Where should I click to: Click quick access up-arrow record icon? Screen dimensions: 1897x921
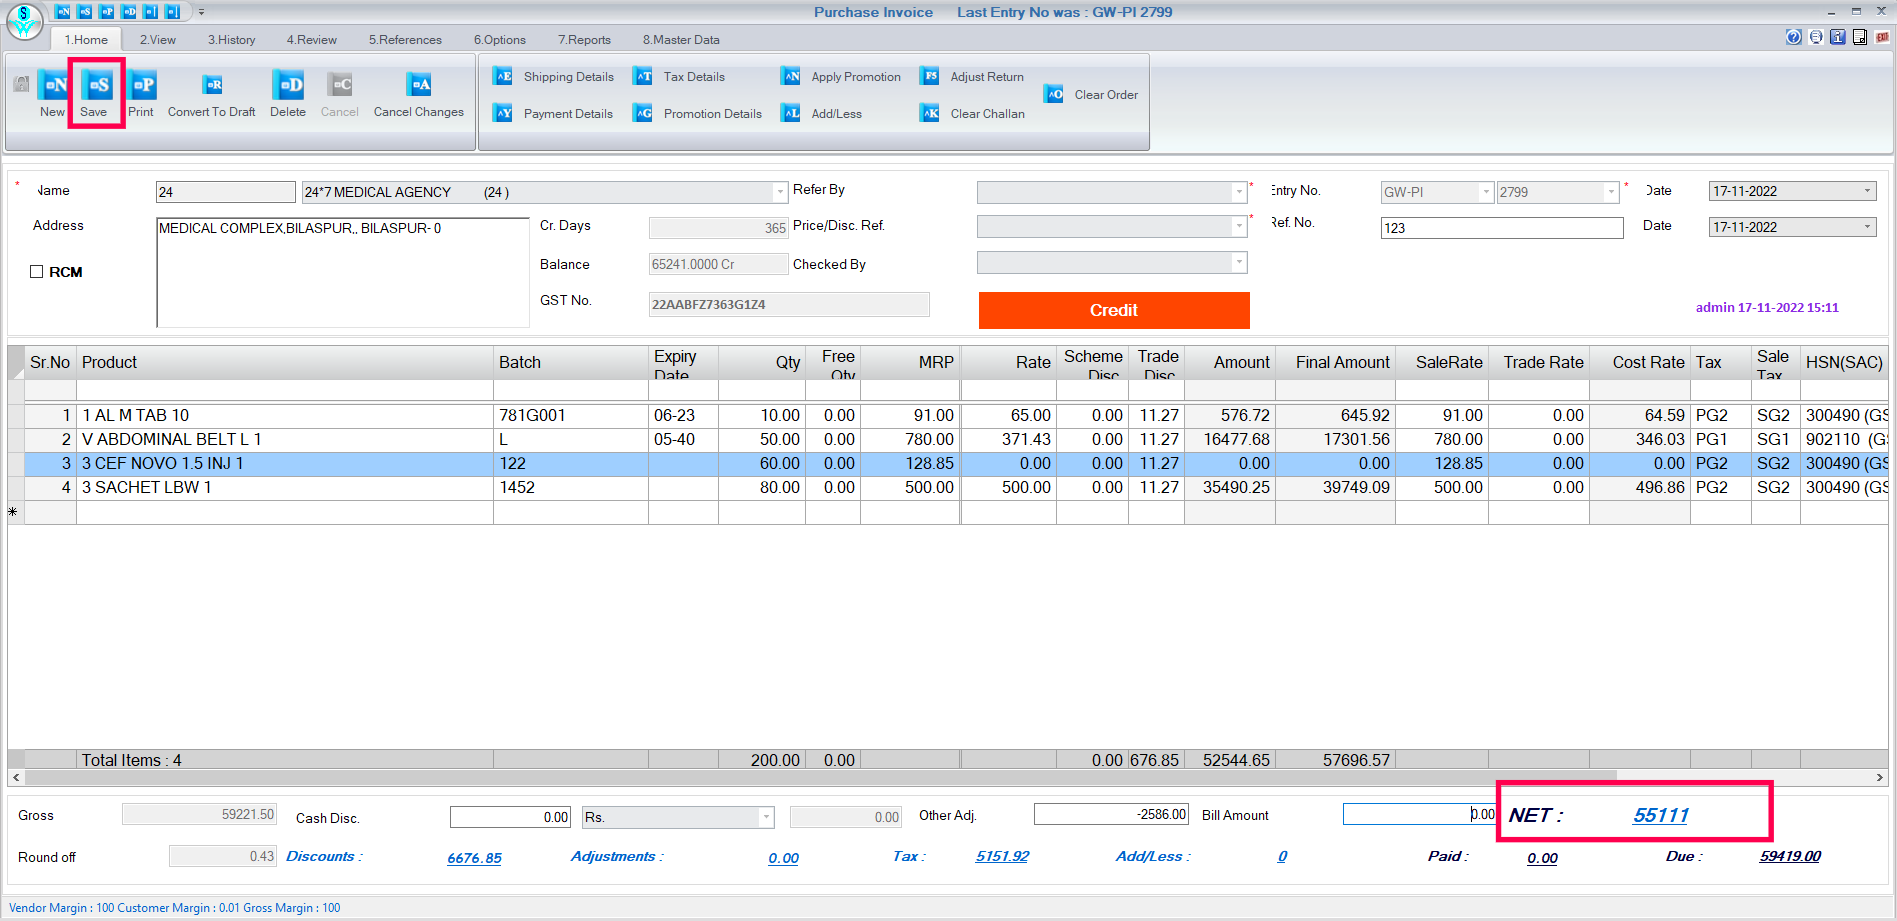151,12
